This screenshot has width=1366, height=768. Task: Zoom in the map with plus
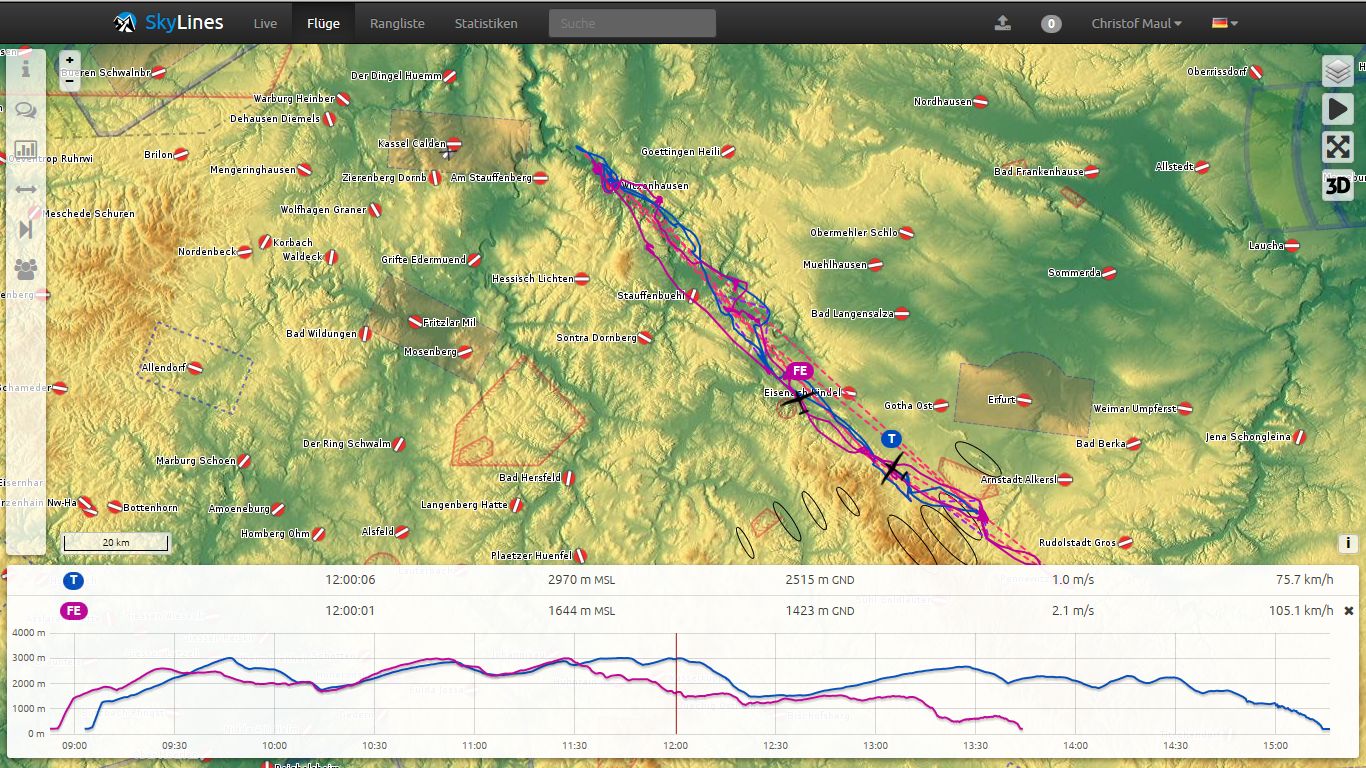tap(69, 60)
